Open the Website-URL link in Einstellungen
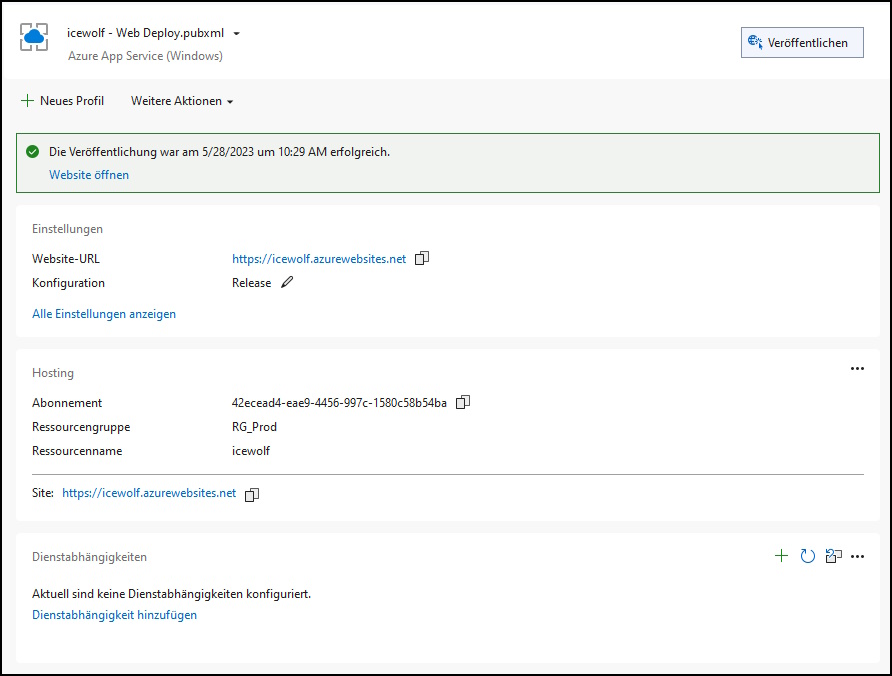 click(x=319, y=259)
